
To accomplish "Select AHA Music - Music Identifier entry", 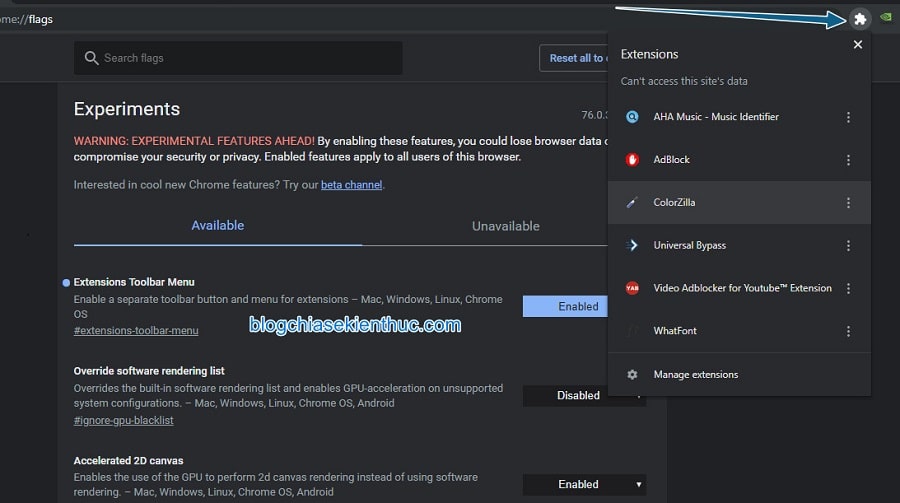I will (739, 117).
